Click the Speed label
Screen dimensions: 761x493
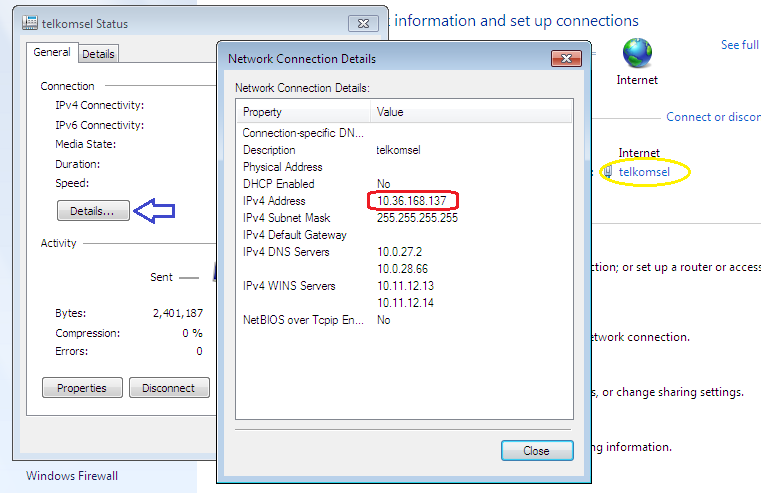[72, 183]
